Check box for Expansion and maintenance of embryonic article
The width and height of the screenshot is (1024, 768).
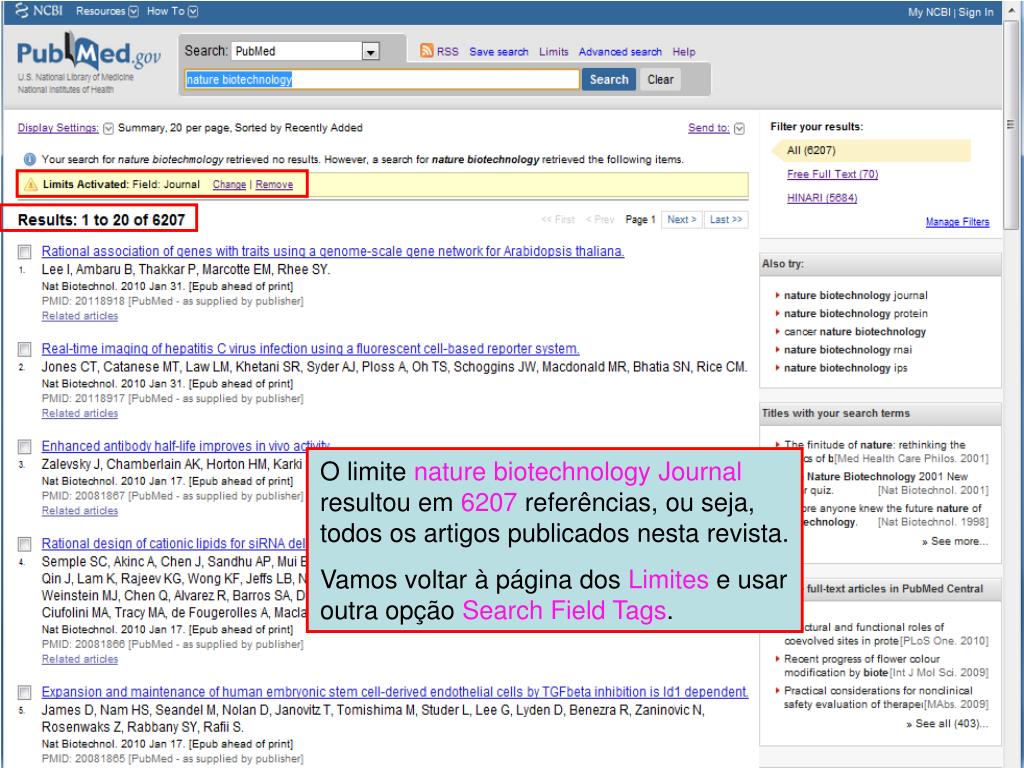point(25,692)
